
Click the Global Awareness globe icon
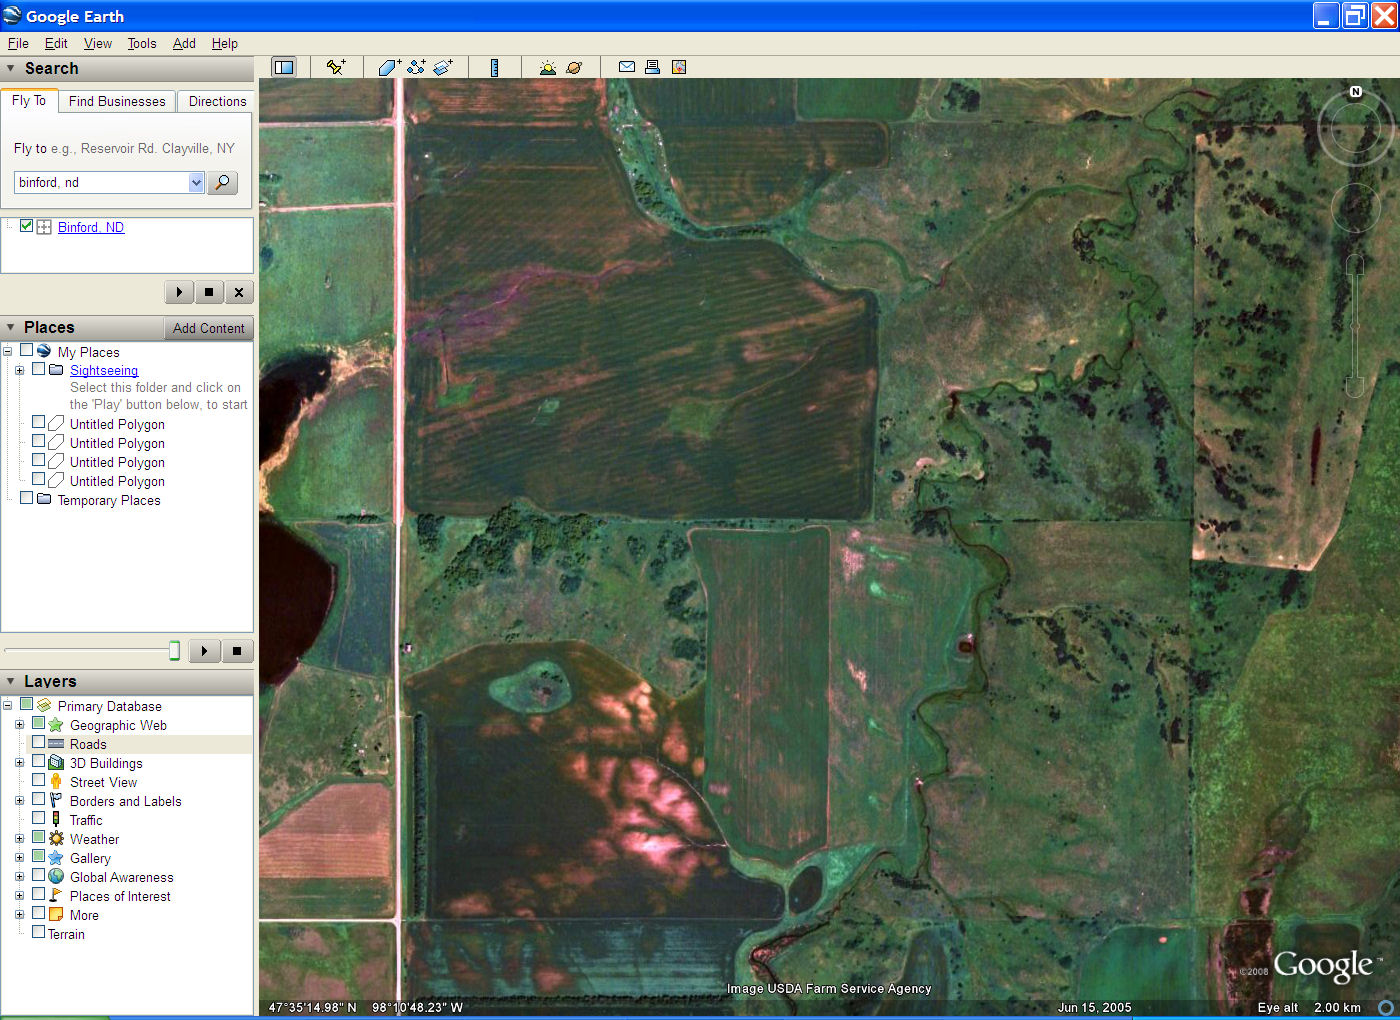56,876
